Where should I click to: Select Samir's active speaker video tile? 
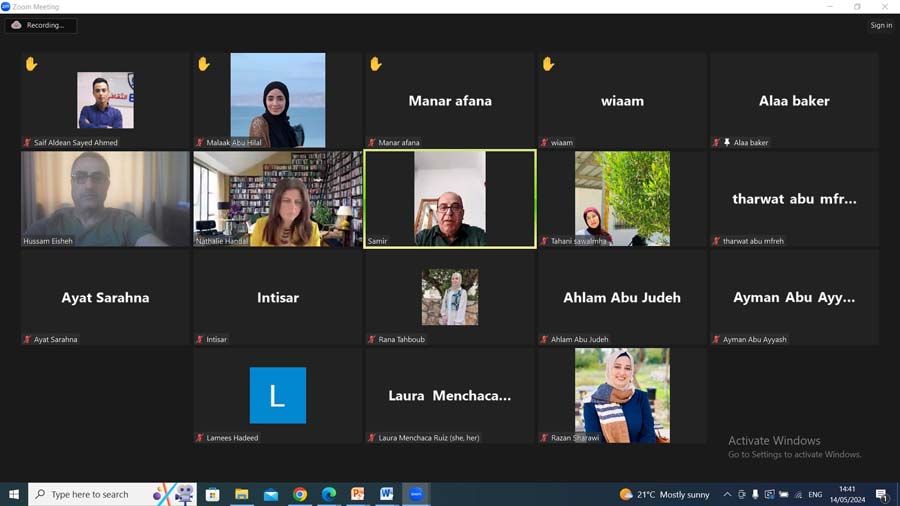click(x=449, y=198)
